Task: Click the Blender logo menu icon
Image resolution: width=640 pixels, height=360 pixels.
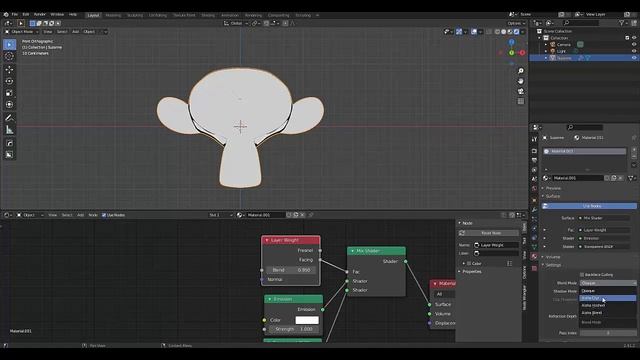Action: click(6, 15)
